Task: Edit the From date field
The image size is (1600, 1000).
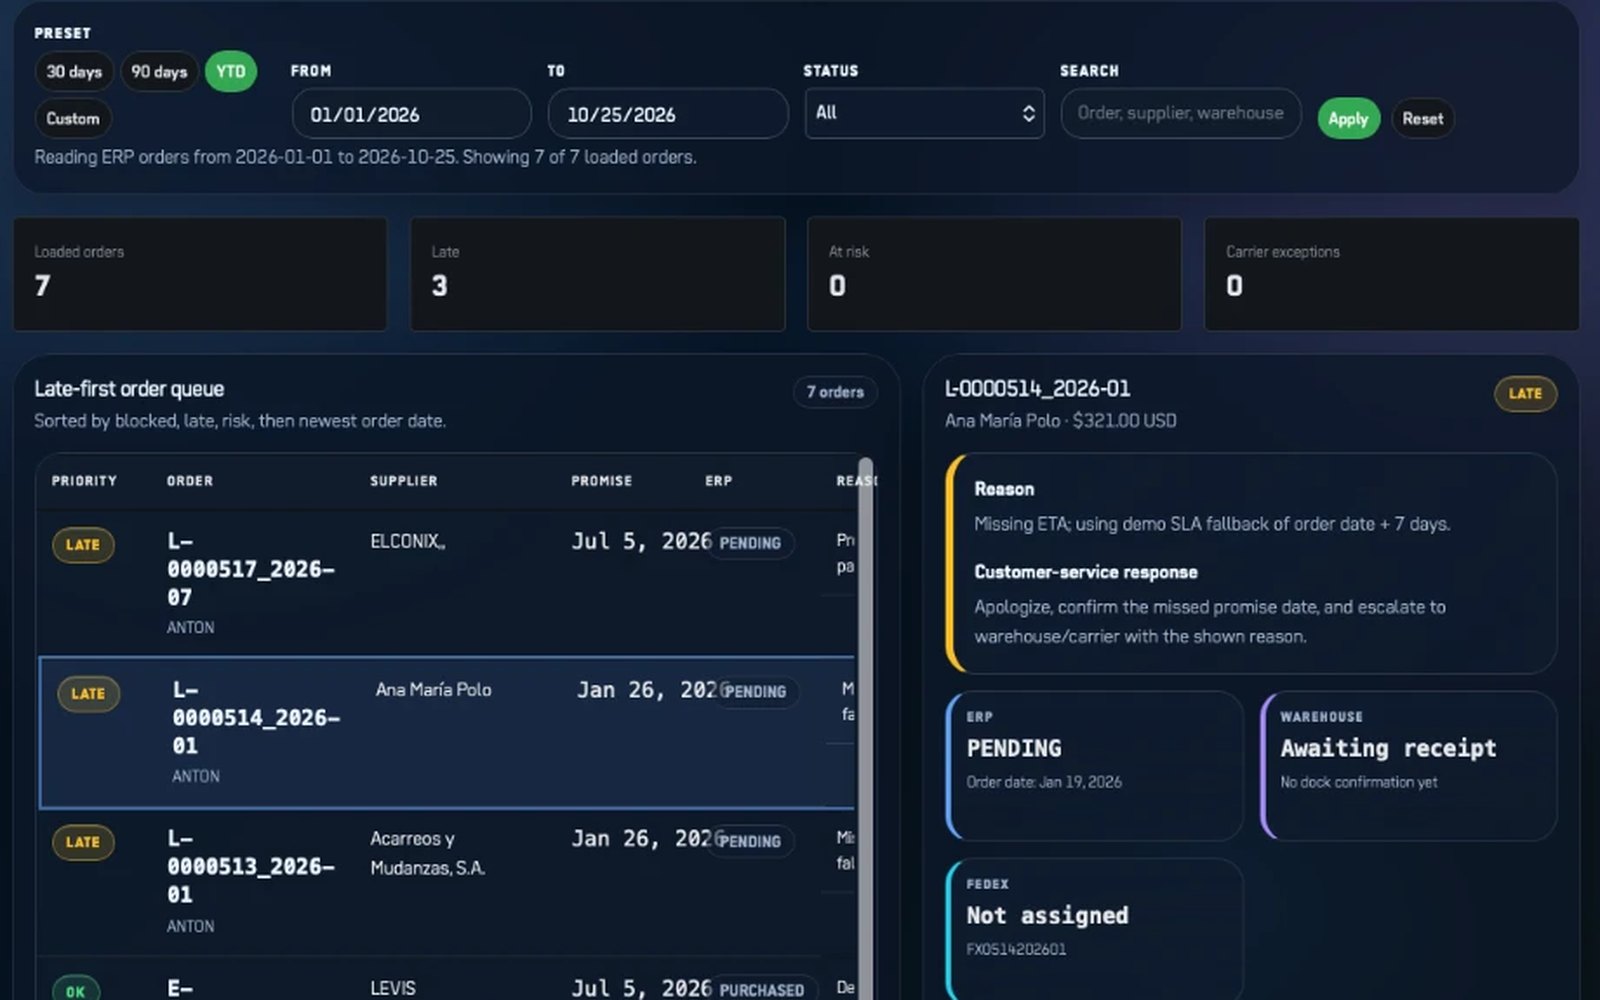Action: [411, 114]
